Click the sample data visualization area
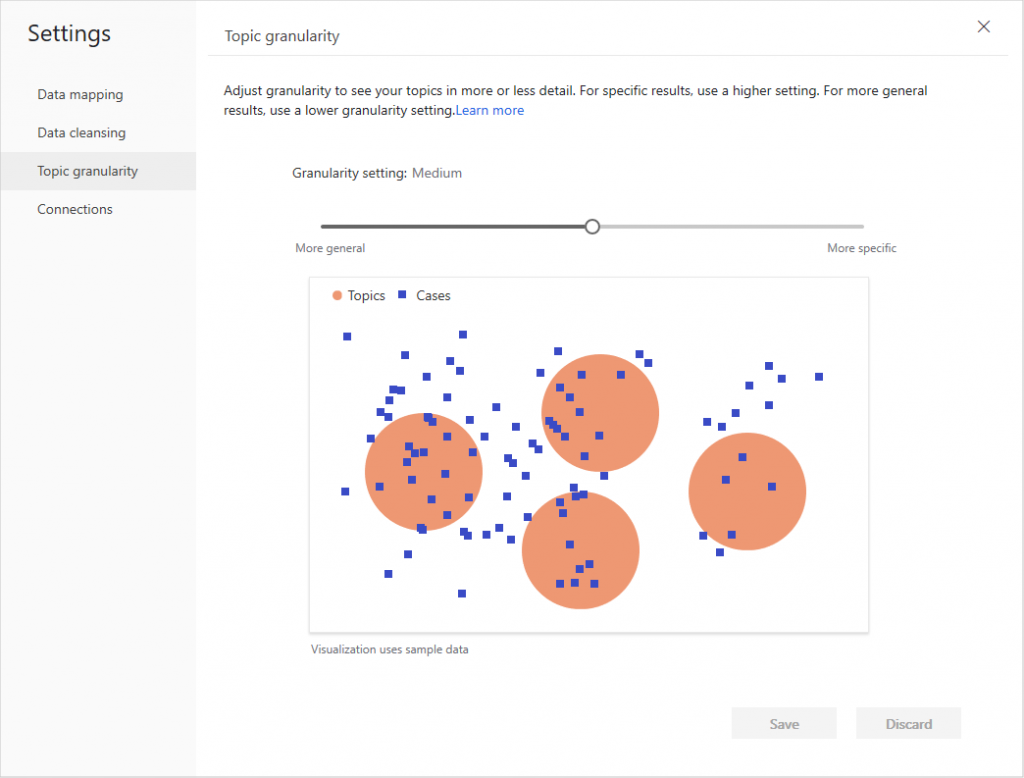 click(x=589, y=454)
